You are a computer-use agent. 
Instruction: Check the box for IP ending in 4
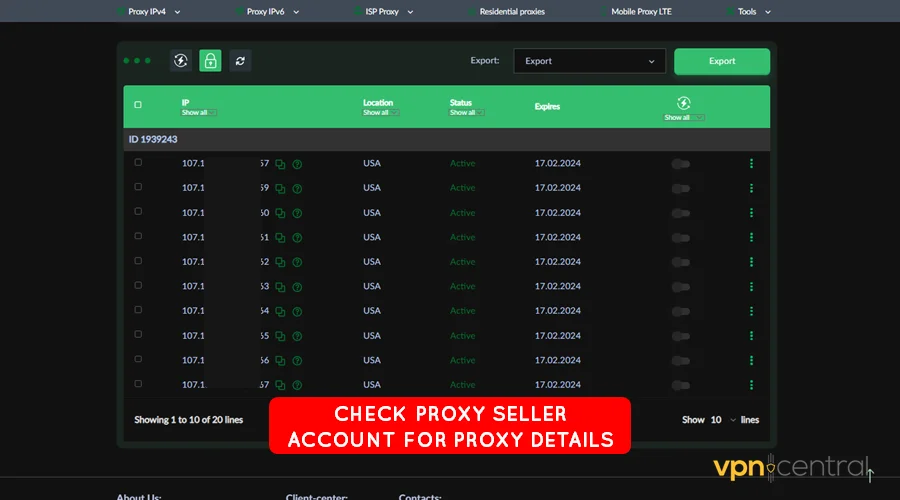pyautogui.click(x=138, y=309)
